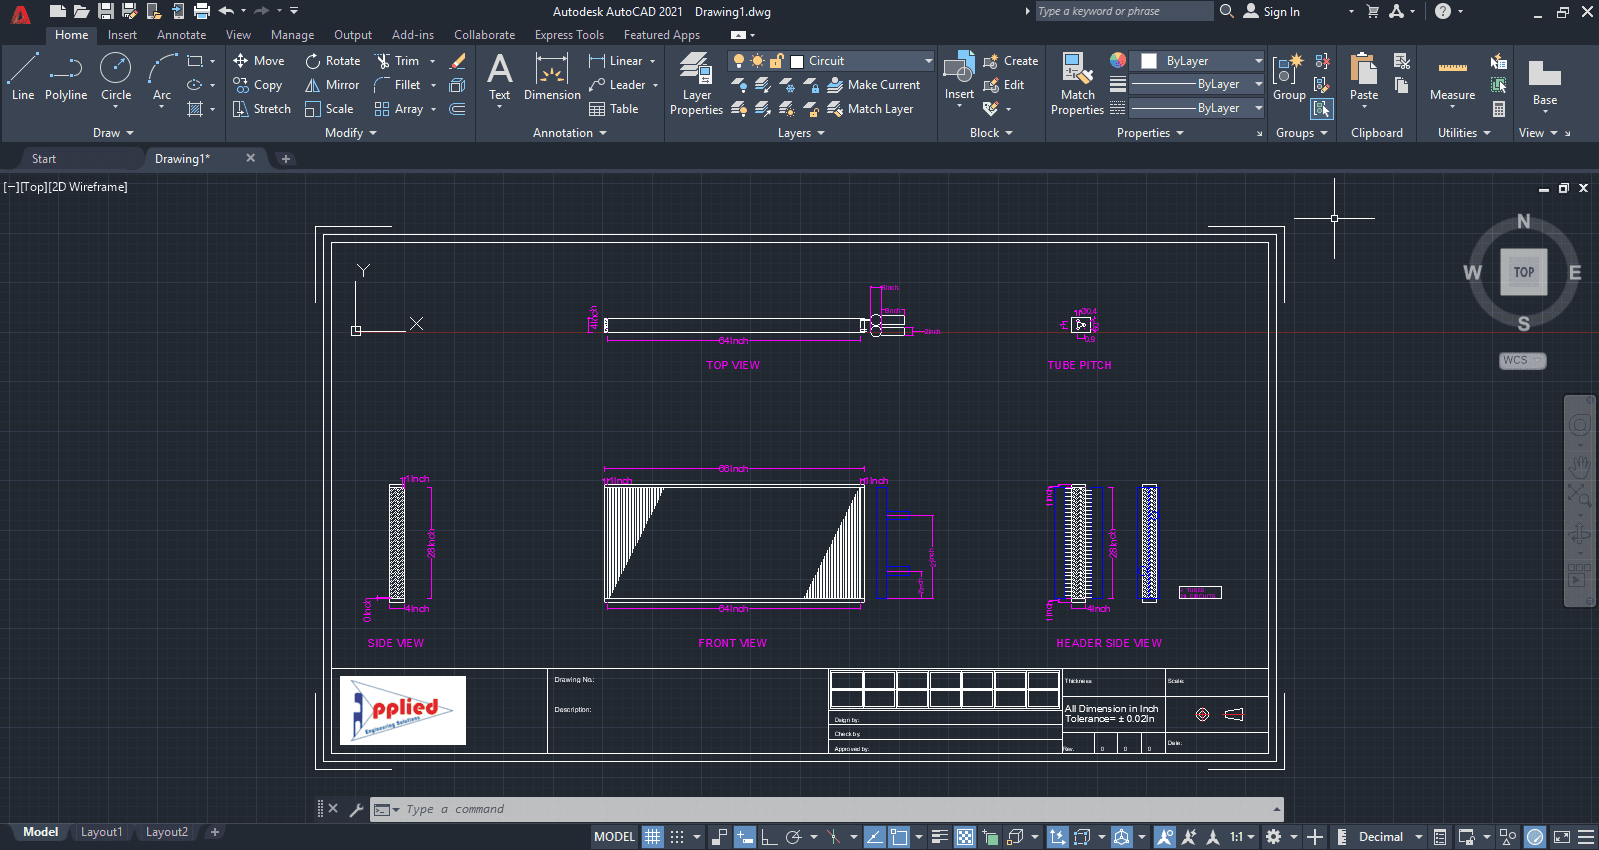Toggle dynamic input in status bar

(x=745, y=837)
